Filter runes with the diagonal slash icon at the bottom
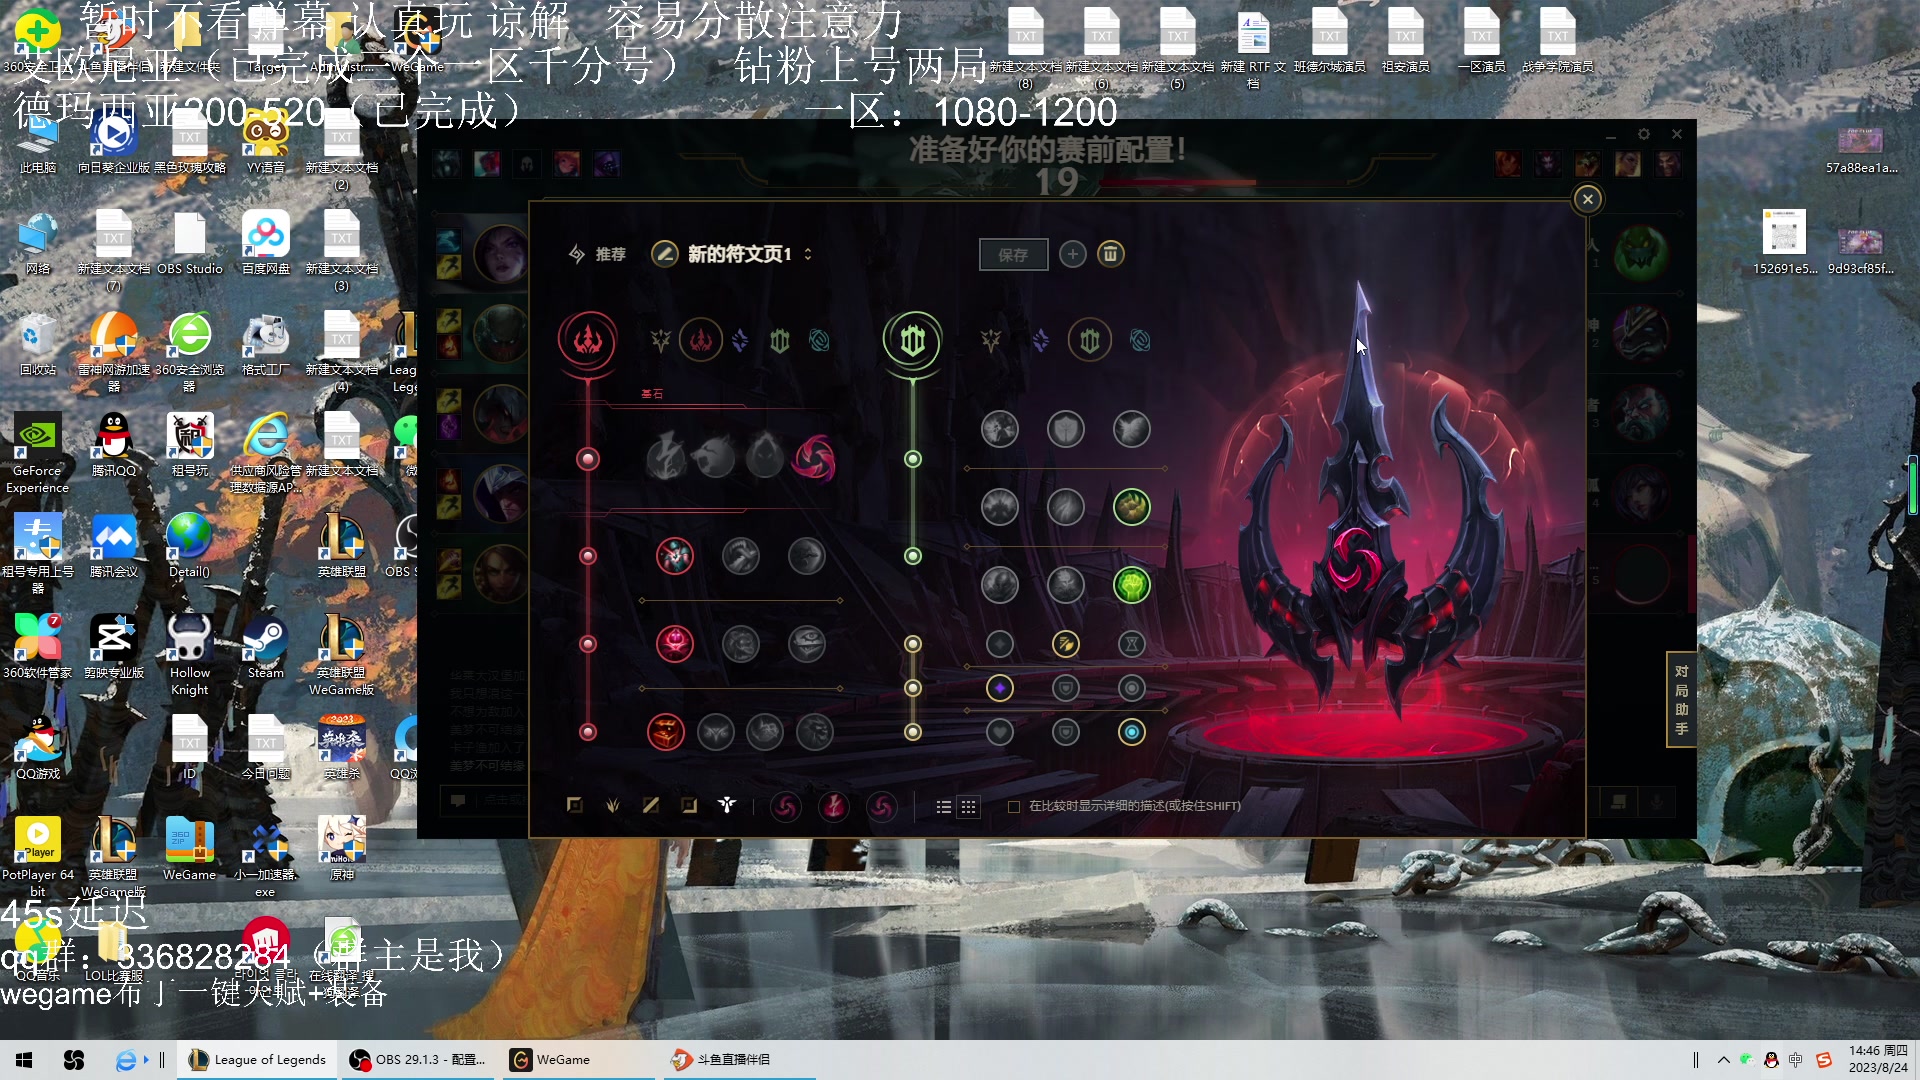 point(651,805)
